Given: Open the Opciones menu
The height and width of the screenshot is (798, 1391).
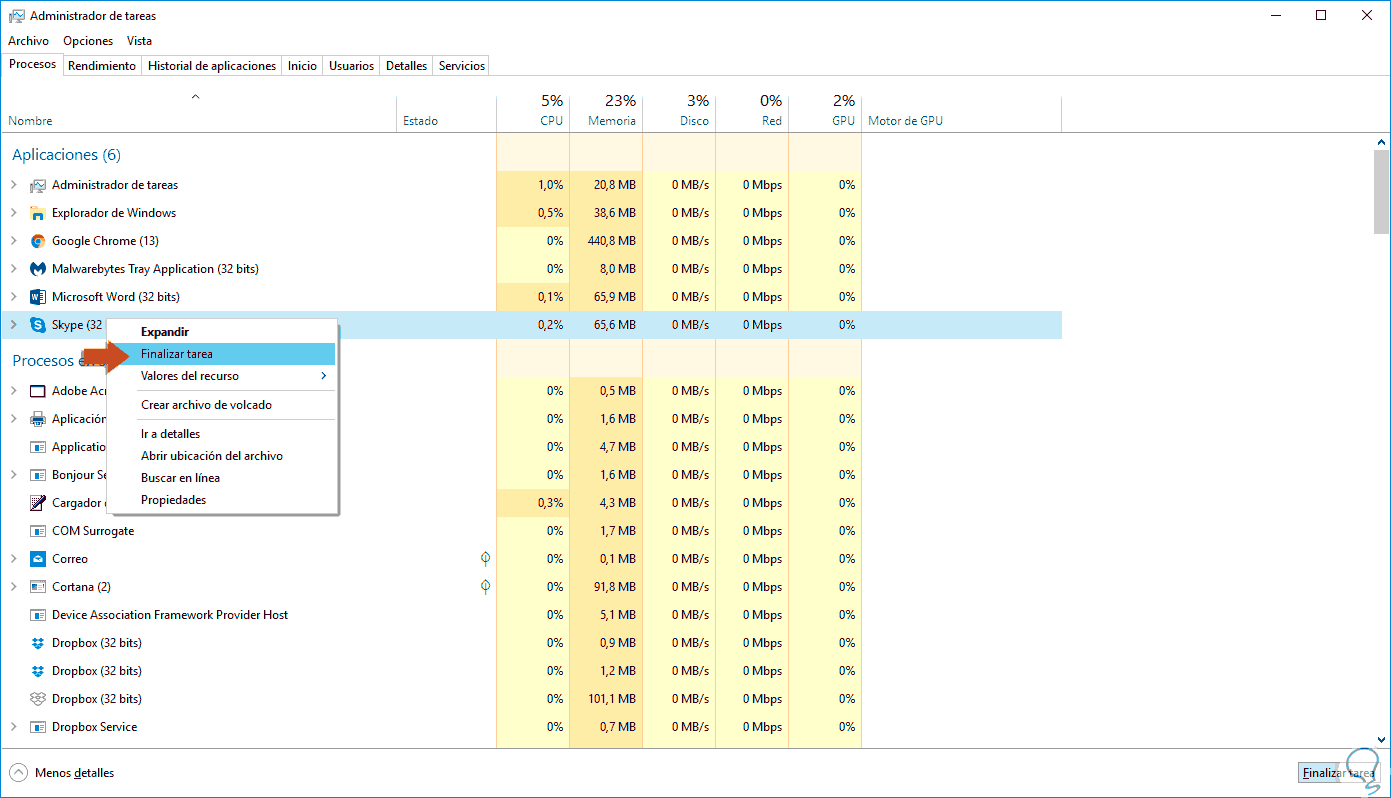Looking at the screenshot, I should click(88, 41).
